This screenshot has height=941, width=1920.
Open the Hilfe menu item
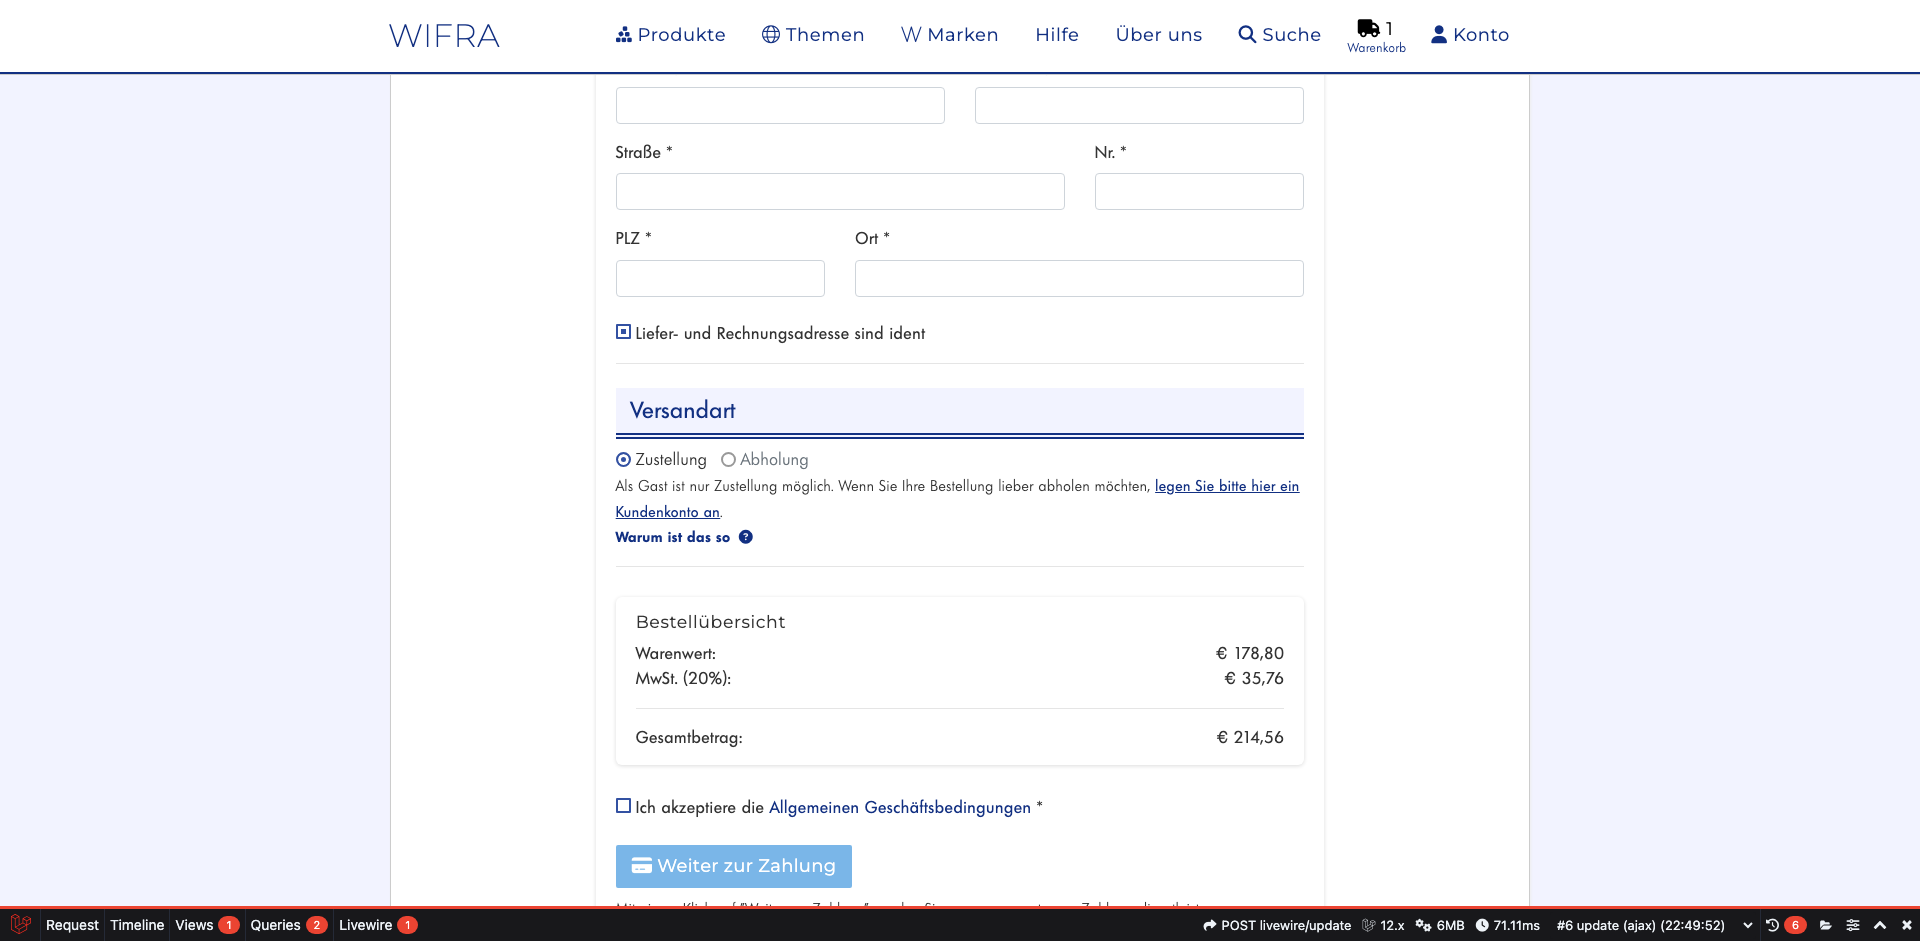[1056, 34]
